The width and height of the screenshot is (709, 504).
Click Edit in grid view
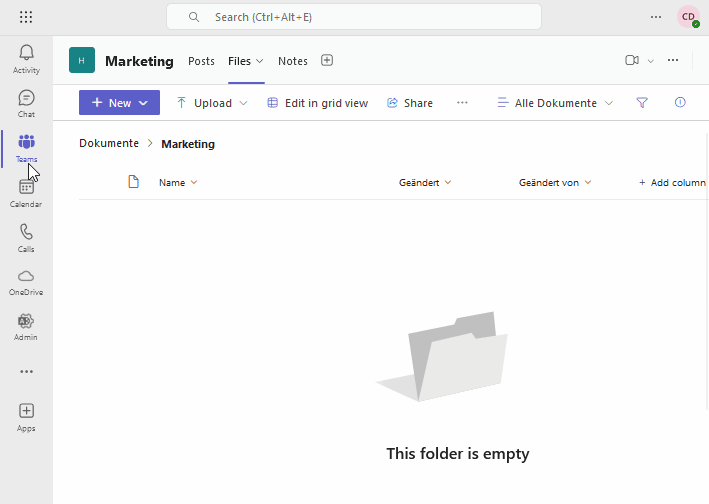coord(317,103)
